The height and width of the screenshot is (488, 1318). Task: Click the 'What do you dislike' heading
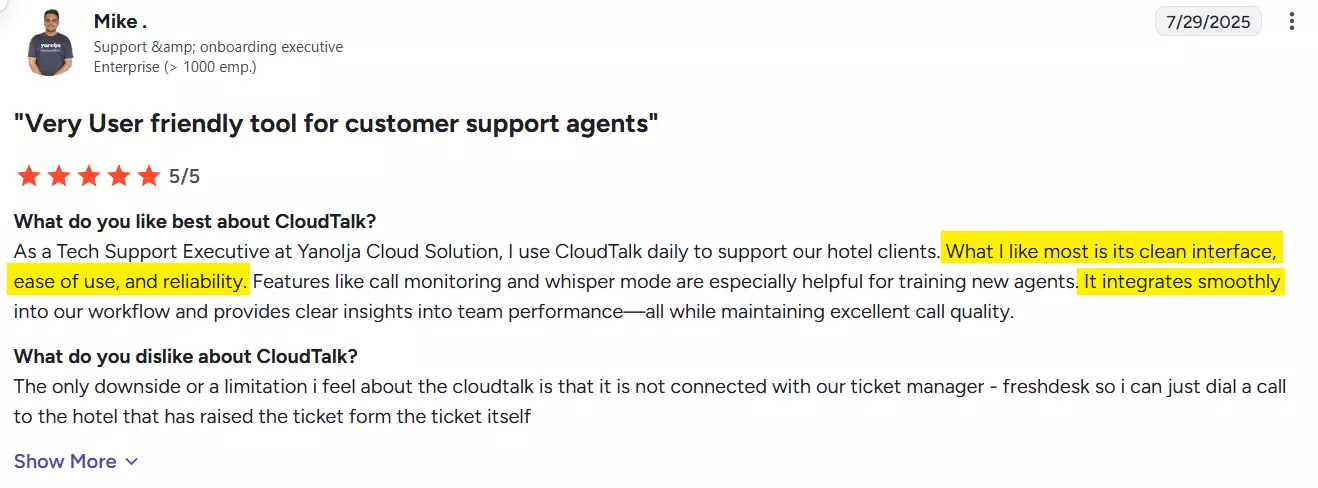pyautogui.click(x=186, y=356)
